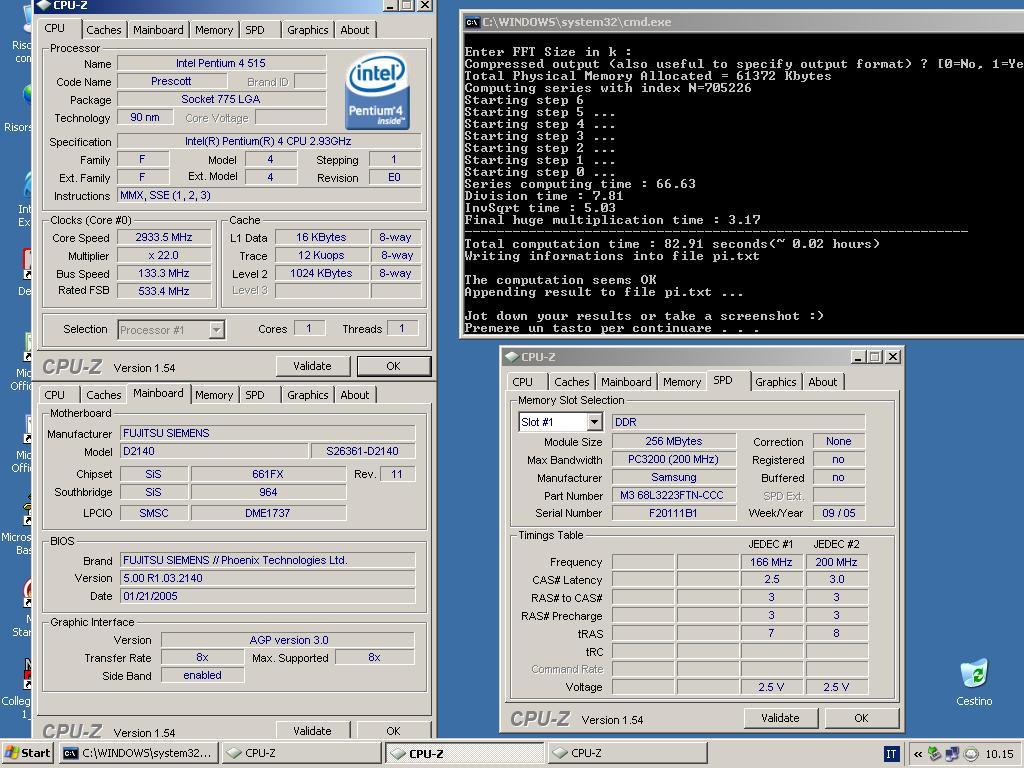
Task: Click Validate in the Mainboard CPU-Z window
Action: pos(312,730)
